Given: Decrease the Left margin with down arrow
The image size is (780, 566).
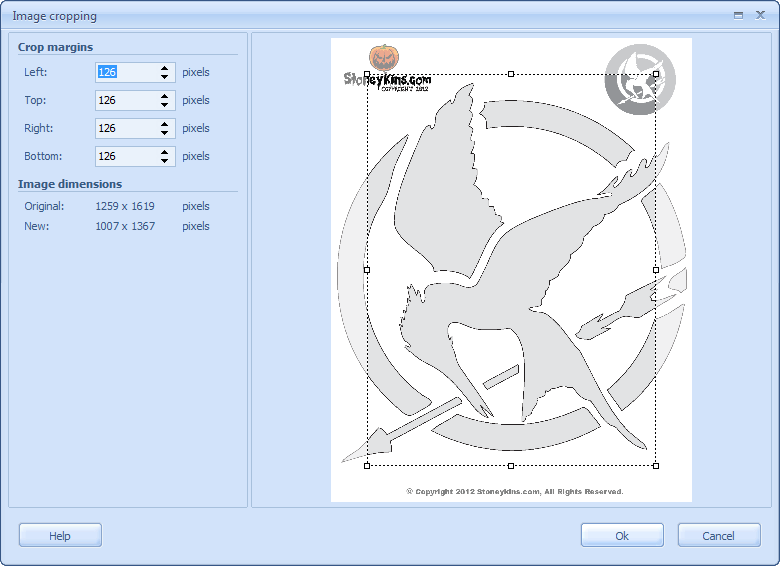Looking at the screenshot, I should pos(165,77).
